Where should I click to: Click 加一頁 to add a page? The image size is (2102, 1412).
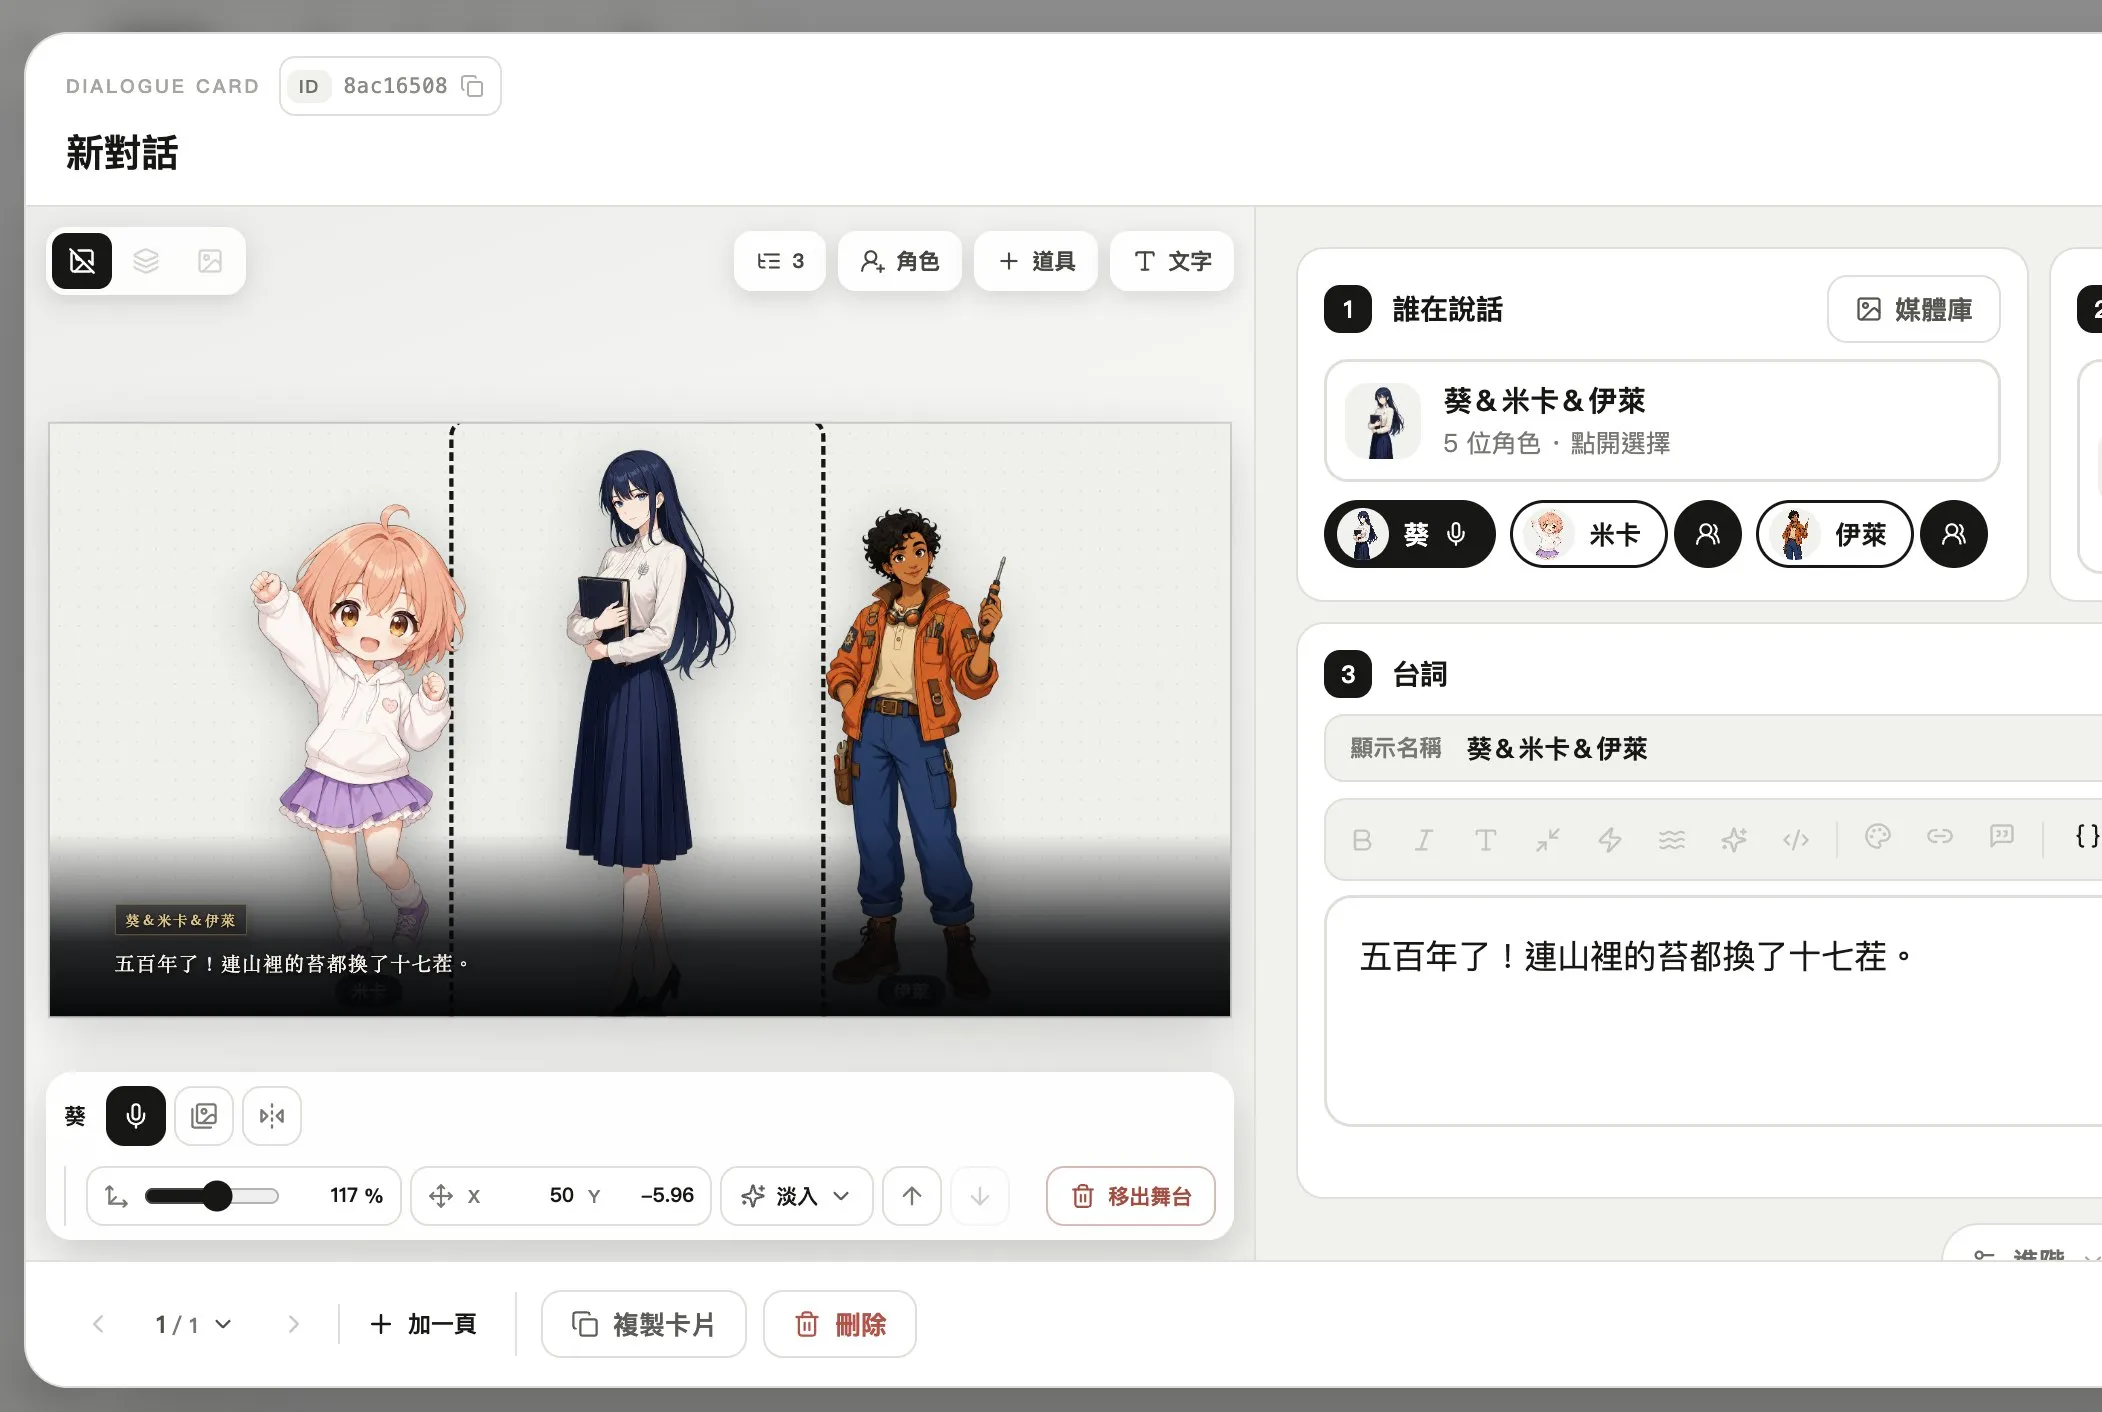pos(423,1324)
